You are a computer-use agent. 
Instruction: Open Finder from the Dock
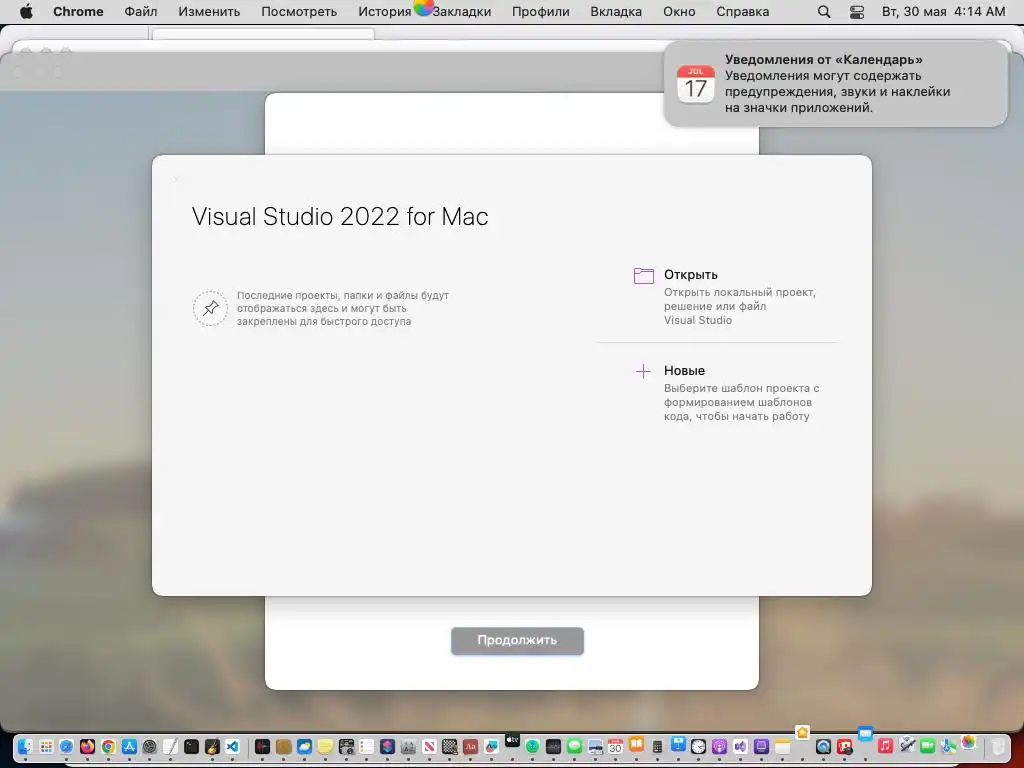click(x=25, y=746)
